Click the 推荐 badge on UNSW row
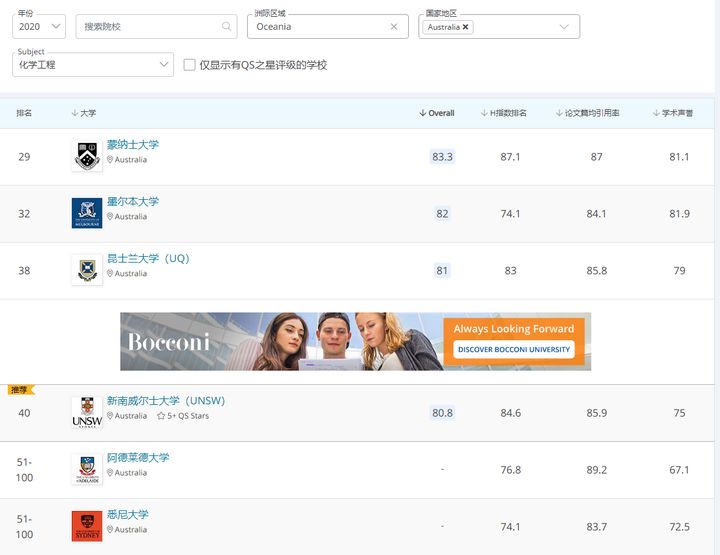The height and width of the screenshot is (555, 720). 20,390
